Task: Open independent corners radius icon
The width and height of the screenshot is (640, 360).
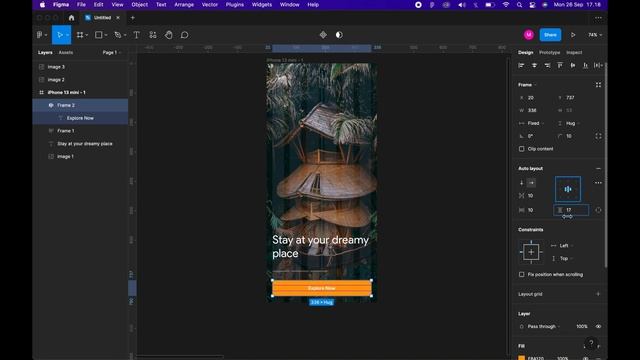Action: (x=598, y=136)
